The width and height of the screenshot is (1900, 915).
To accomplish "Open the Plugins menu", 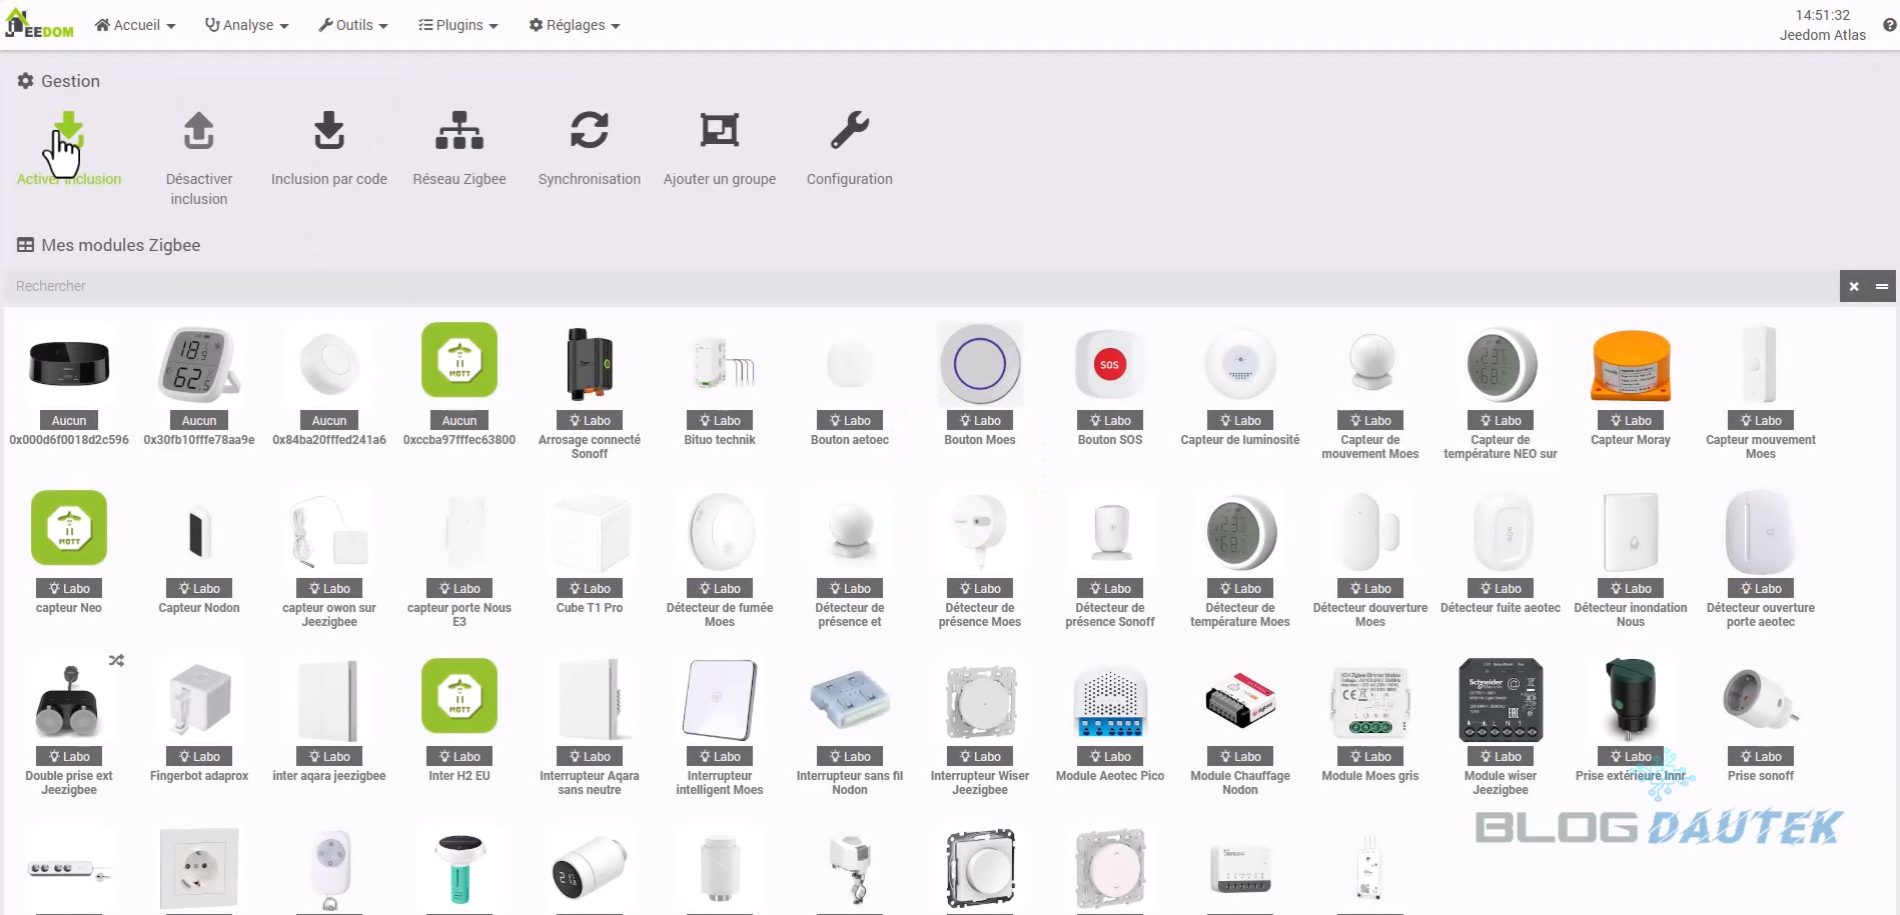I will (458, 25).
